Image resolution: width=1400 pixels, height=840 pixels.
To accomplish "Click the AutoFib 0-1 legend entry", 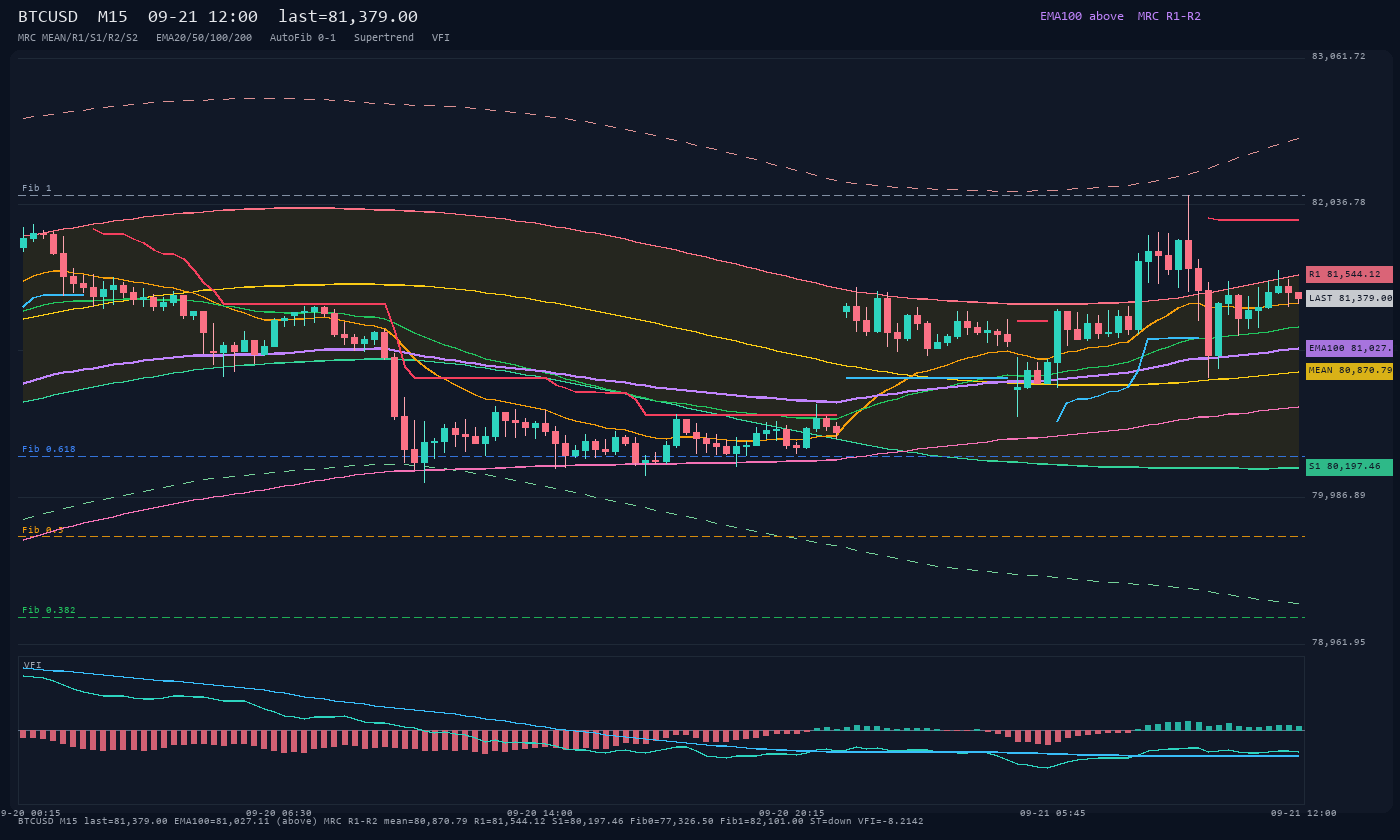I will pos(303,38).
